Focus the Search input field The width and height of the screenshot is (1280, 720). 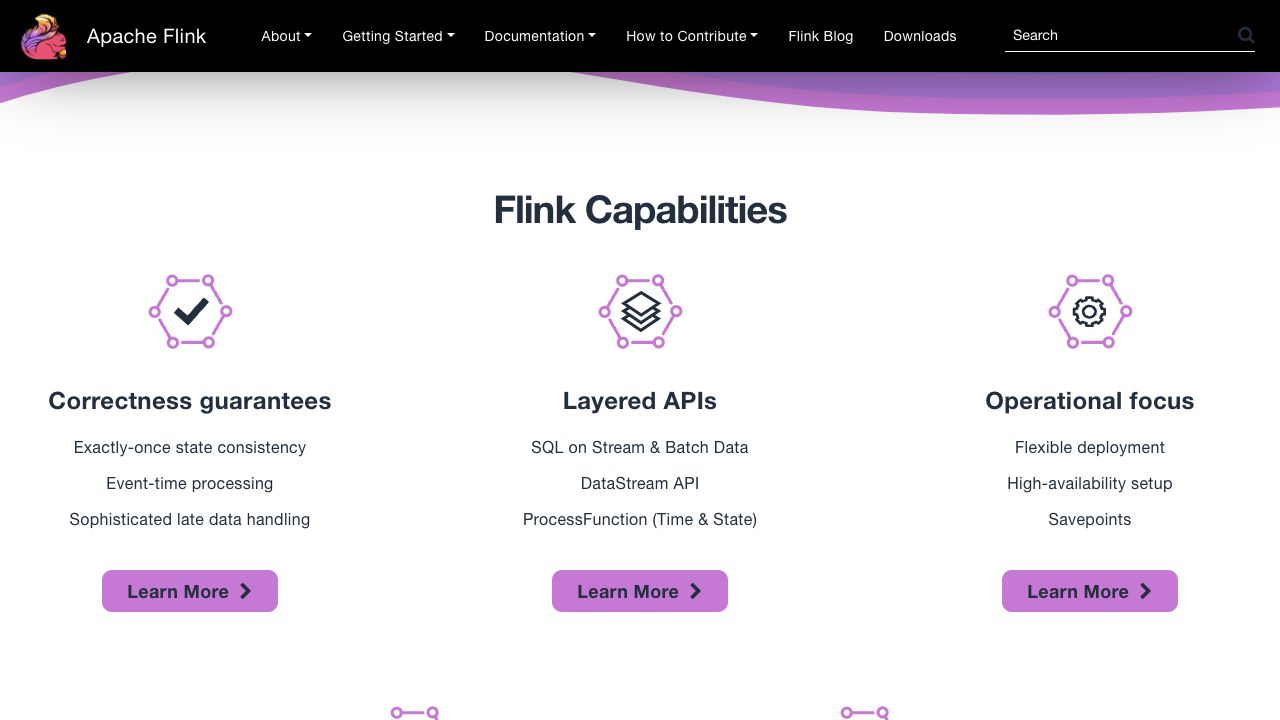coord(1118,36)
